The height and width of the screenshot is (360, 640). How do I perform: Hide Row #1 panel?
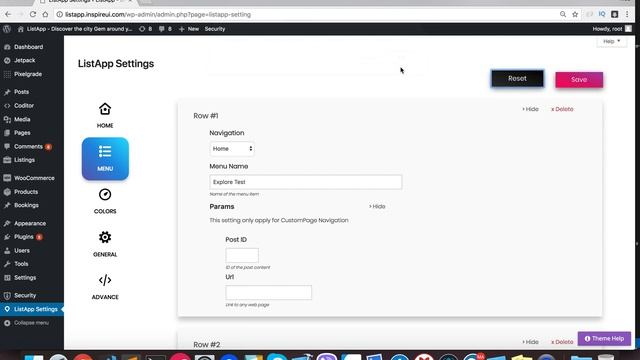530,109
